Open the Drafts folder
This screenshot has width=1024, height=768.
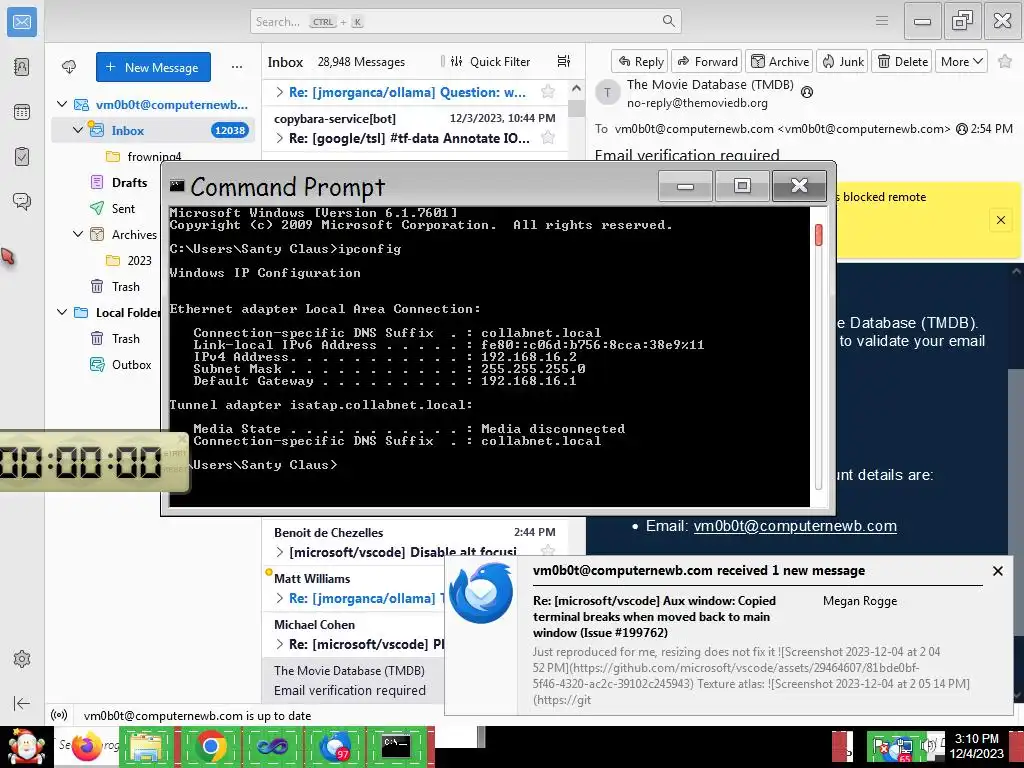[129, 182]
